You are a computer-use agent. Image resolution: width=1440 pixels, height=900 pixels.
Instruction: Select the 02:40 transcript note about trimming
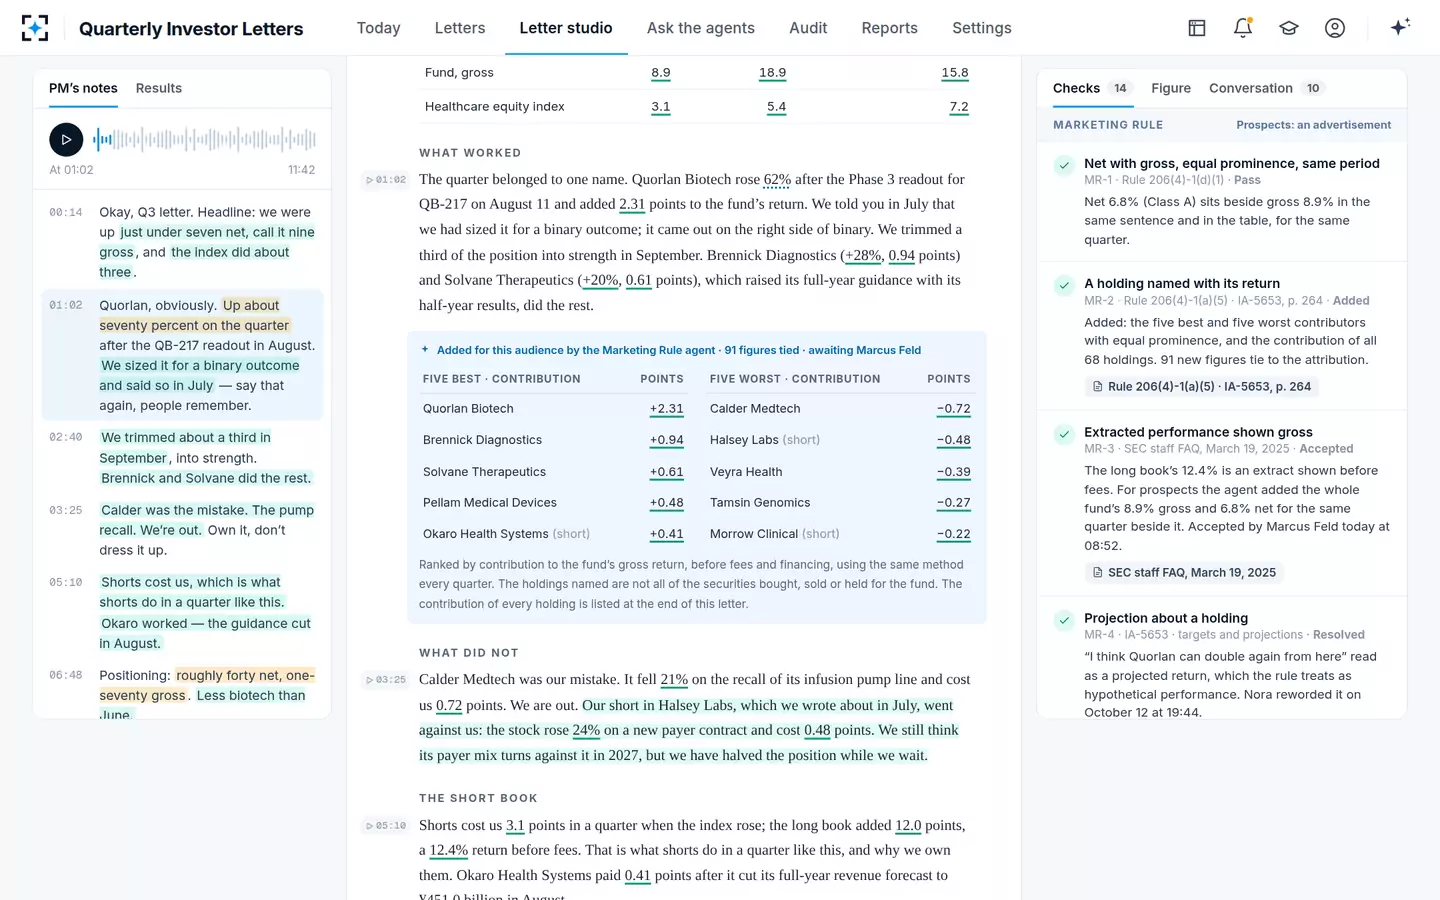tap(182, 458)
